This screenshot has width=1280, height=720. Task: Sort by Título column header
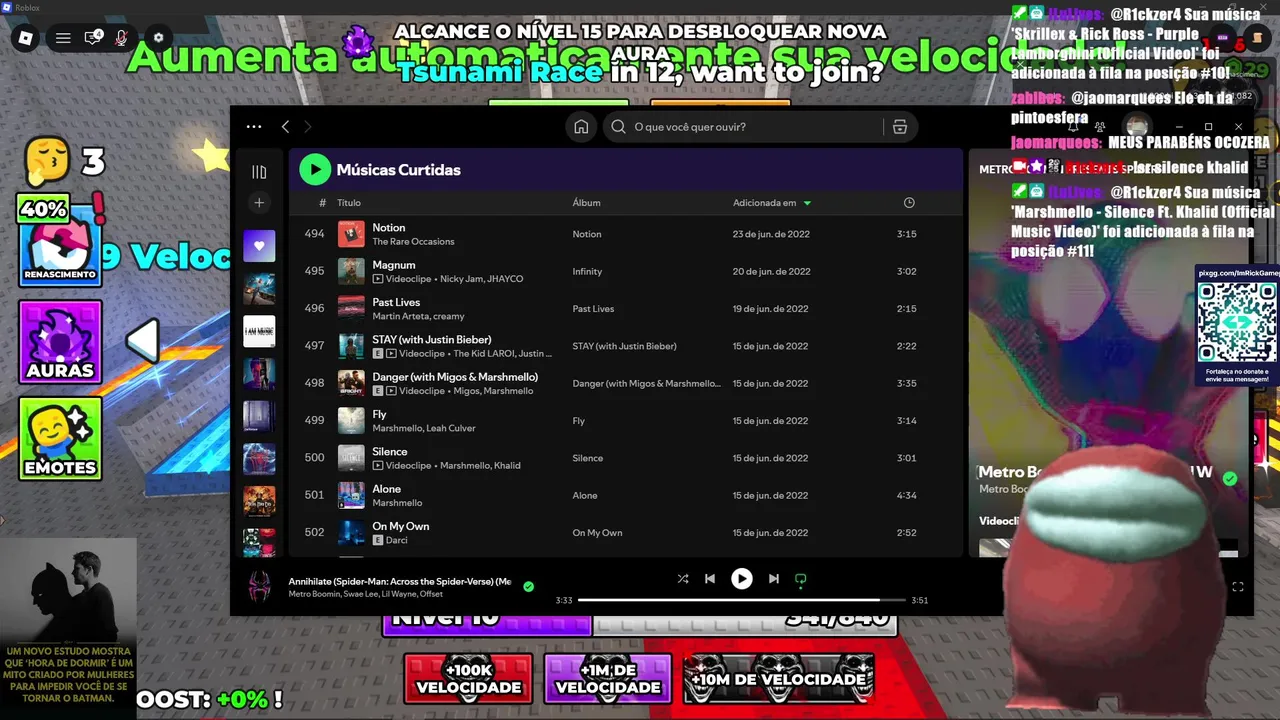(348, 203)
